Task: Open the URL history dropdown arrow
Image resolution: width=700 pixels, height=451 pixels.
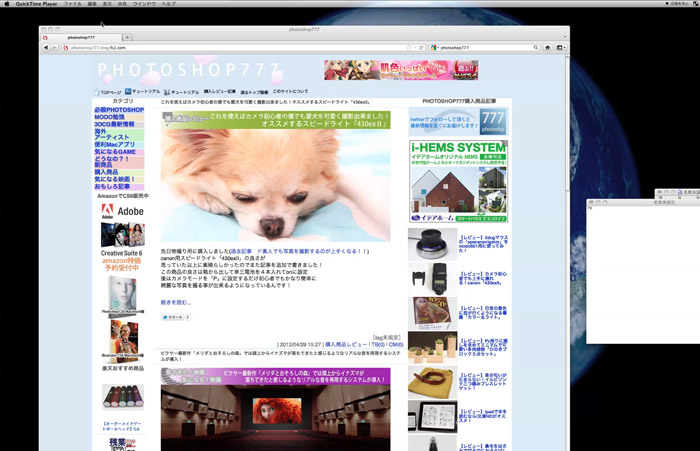Action: click(x=415, y=47)
